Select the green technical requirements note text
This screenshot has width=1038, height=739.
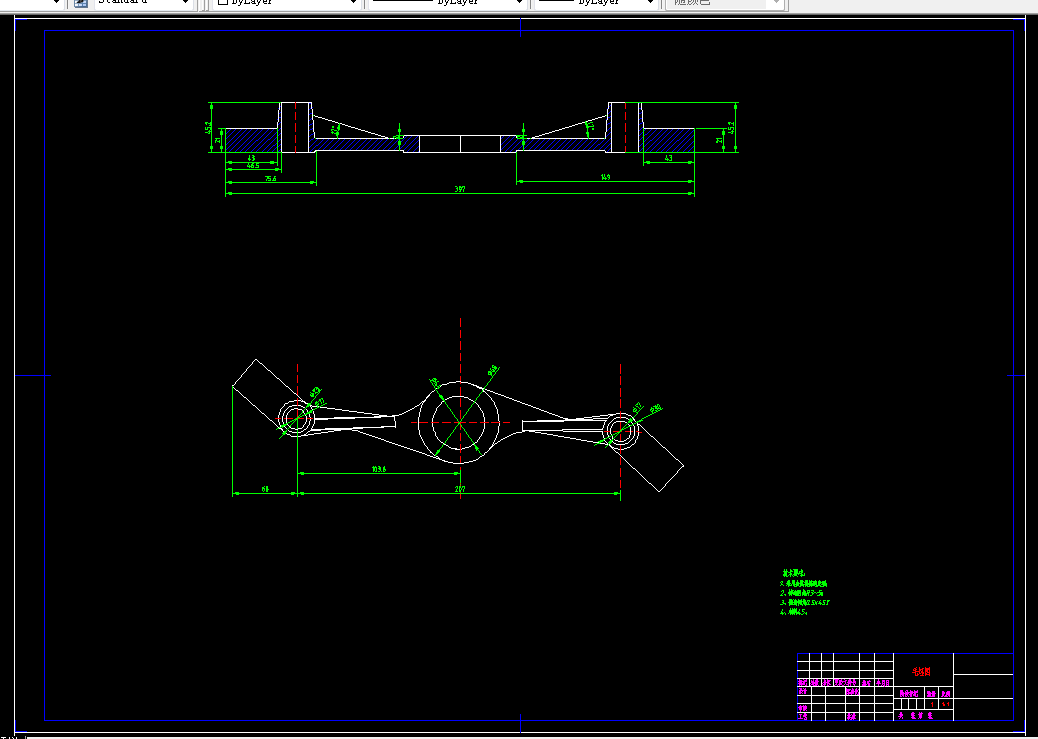coord(805,593)
